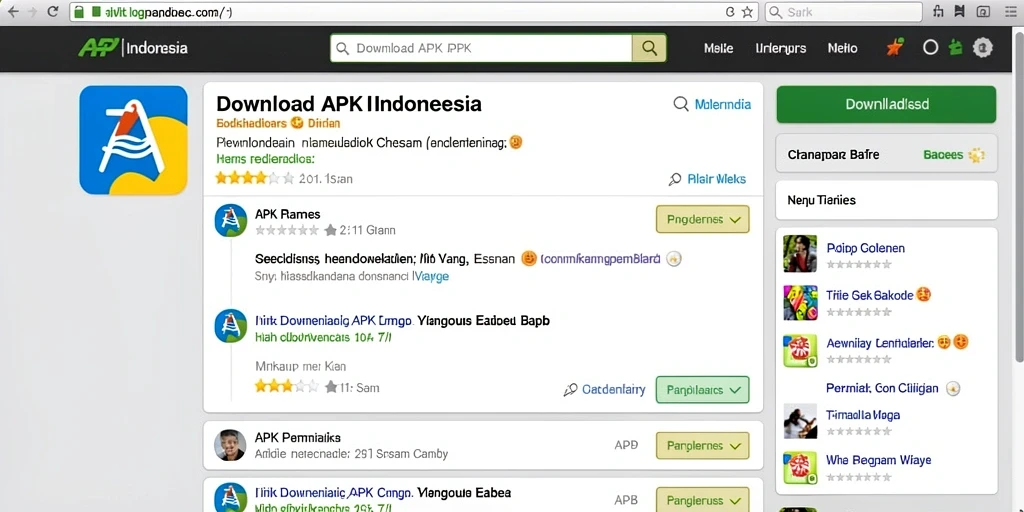
Task: Click the orange star header icon
Action: (x=895, y=47)
